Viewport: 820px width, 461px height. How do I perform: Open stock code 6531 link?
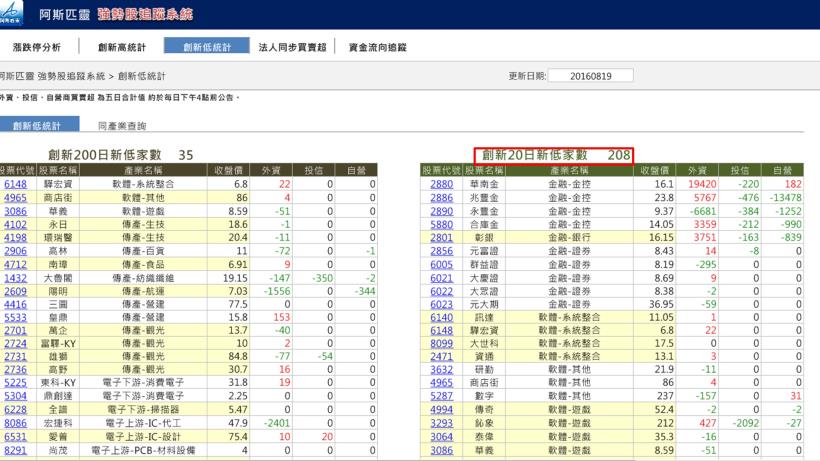click(15, 436)
